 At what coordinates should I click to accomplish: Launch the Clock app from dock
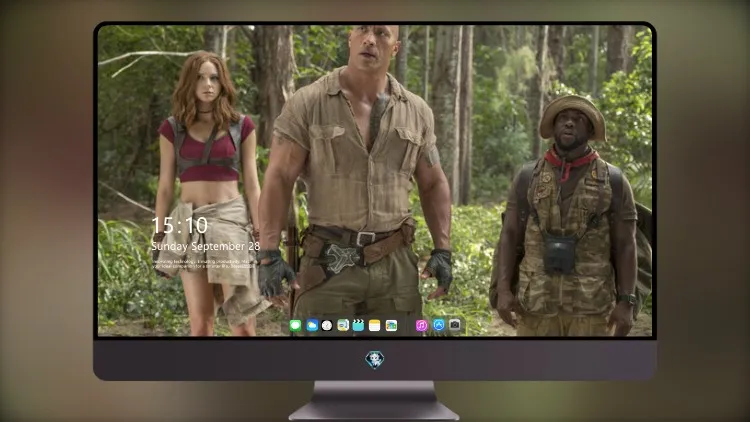(x=327, y=326)
